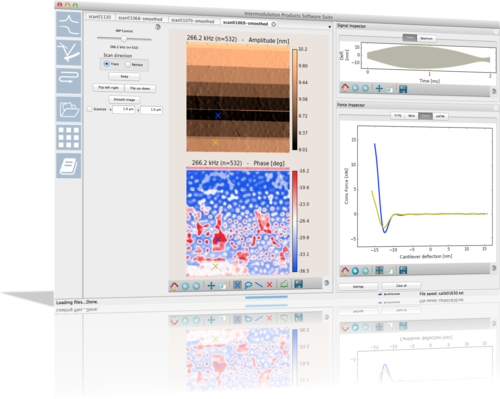Viewport: 500px width, 399px height.
Task: Select Work tab in Force Inspector
Action: tap(411, 116)
